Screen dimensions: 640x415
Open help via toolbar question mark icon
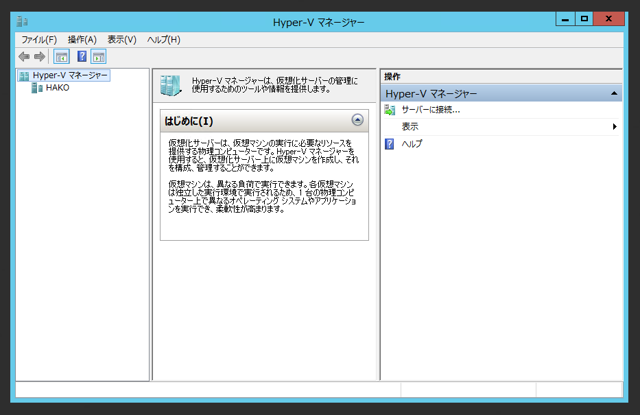coord(82,56)
